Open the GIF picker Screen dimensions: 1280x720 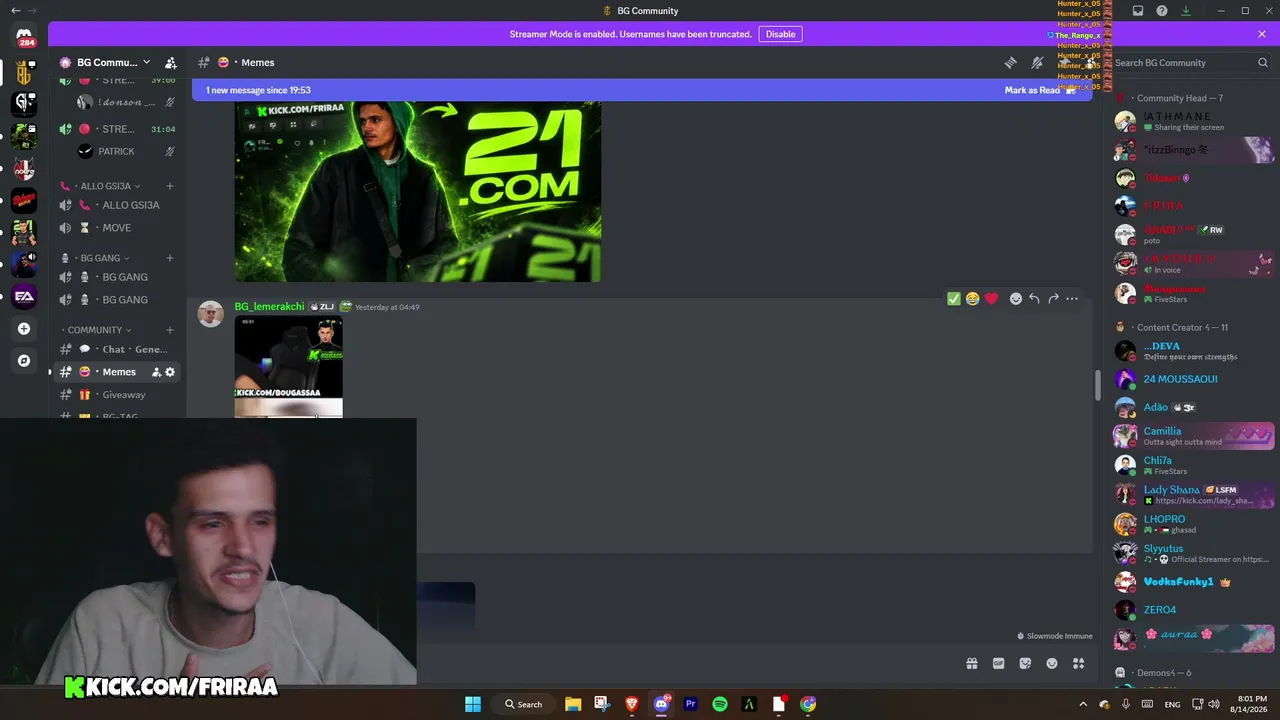pos(998,663)
